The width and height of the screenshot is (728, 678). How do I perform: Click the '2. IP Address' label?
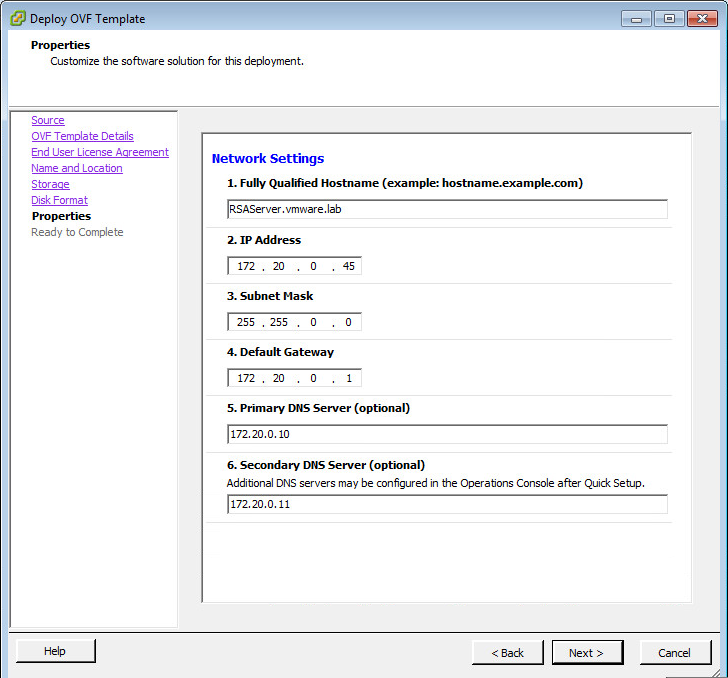coord(264,240)
